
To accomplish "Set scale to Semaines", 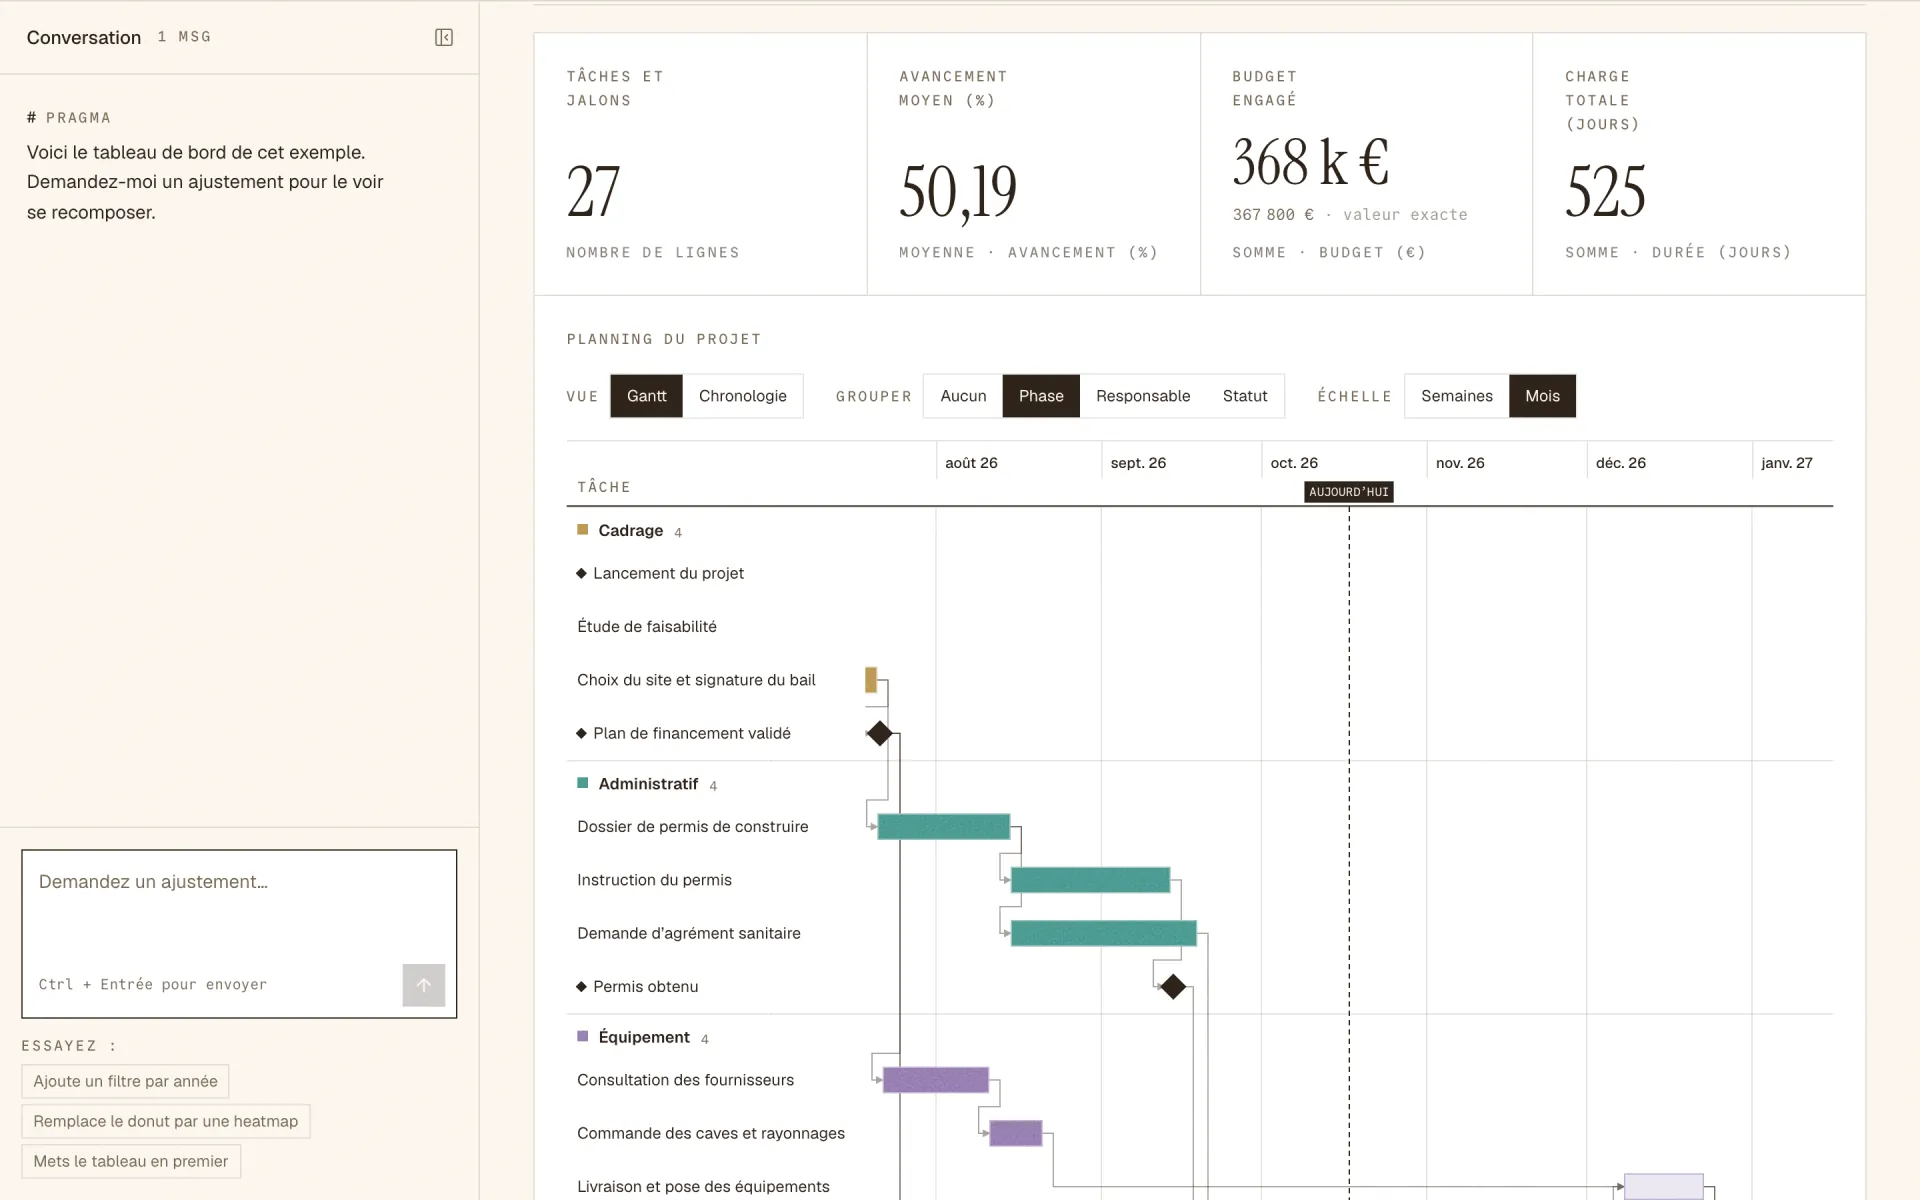I will [x=1456, y=396].
